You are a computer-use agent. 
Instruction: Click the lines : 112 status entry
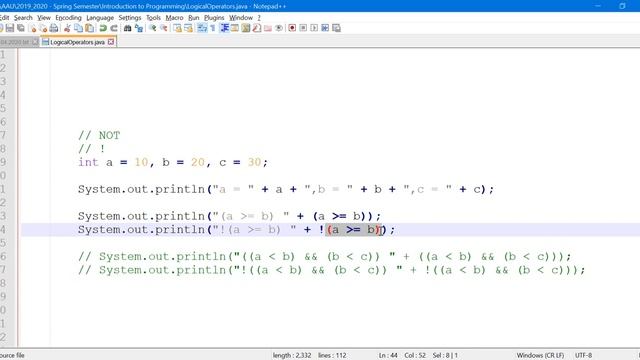tap(332, 356)
